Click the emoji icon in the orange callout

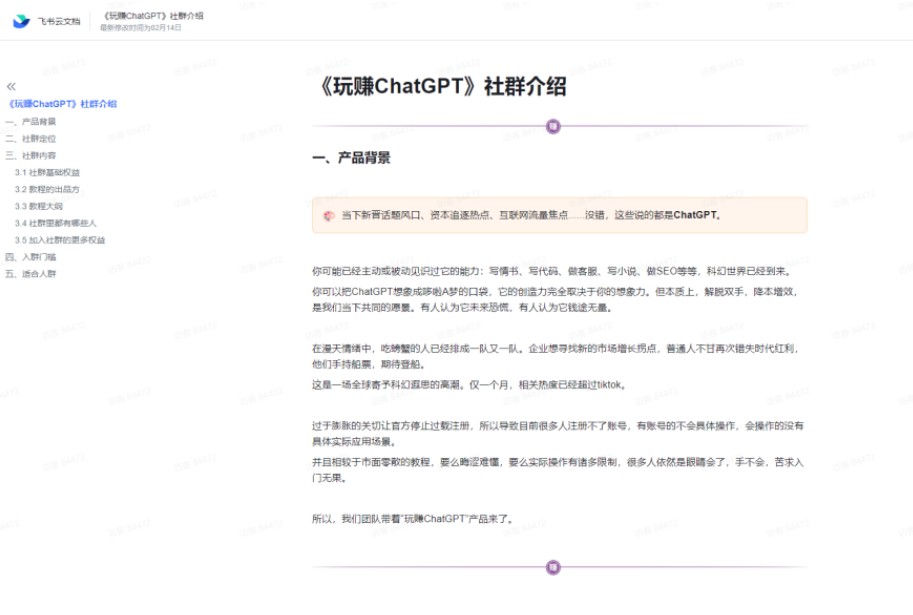pos(329,215)
